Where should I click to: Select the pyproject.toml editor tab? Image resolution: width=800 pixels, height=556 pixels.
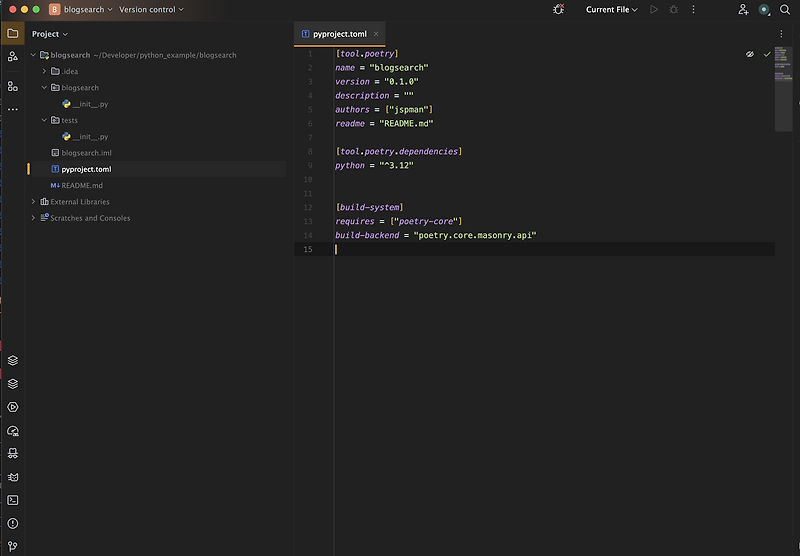tap(339, 34)
